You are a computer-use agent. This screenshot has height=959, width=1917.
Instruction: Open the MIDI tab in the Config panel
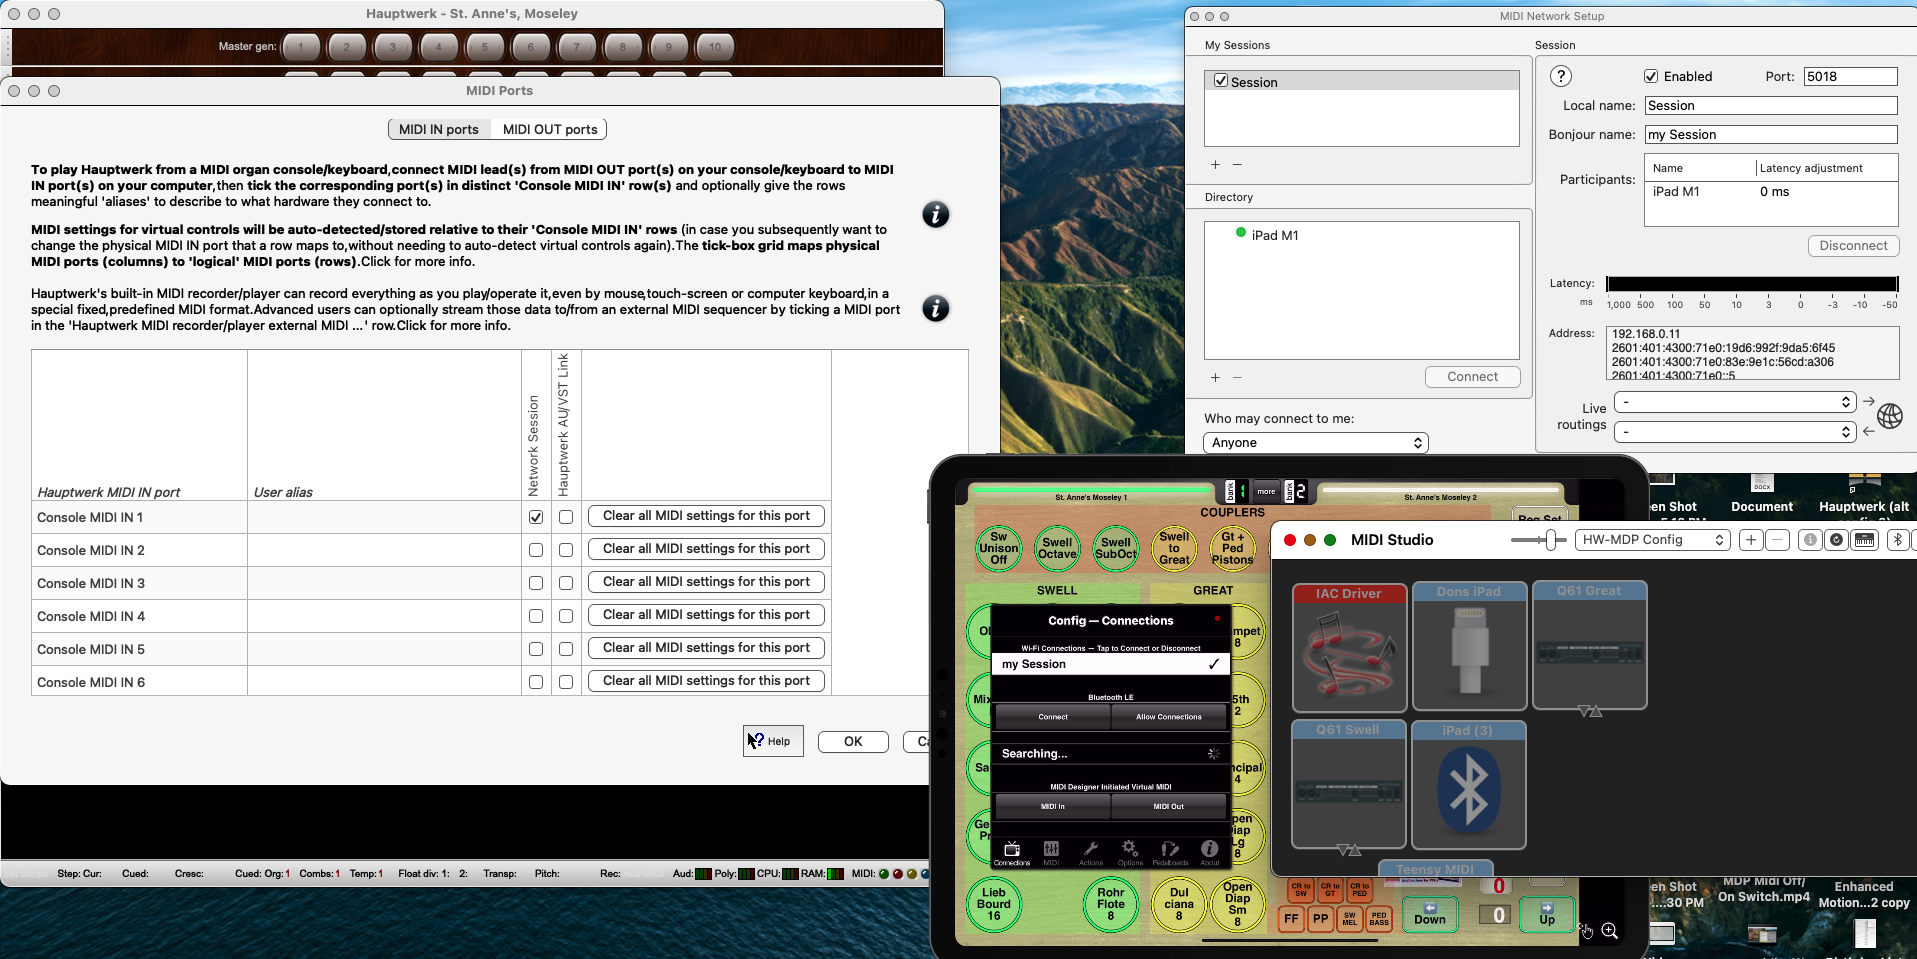[x=1051, y=852]
